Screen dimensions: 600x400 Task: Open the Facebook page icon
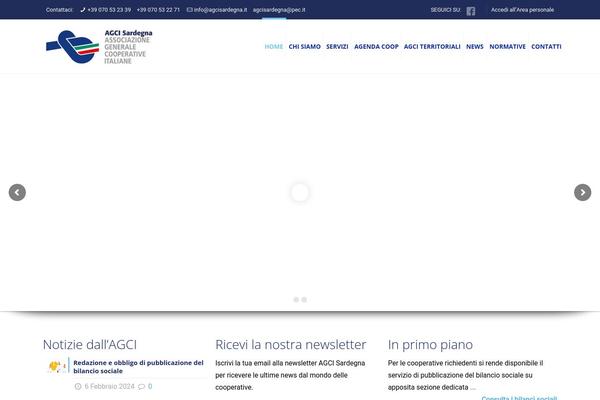click(x=471, y=10)
